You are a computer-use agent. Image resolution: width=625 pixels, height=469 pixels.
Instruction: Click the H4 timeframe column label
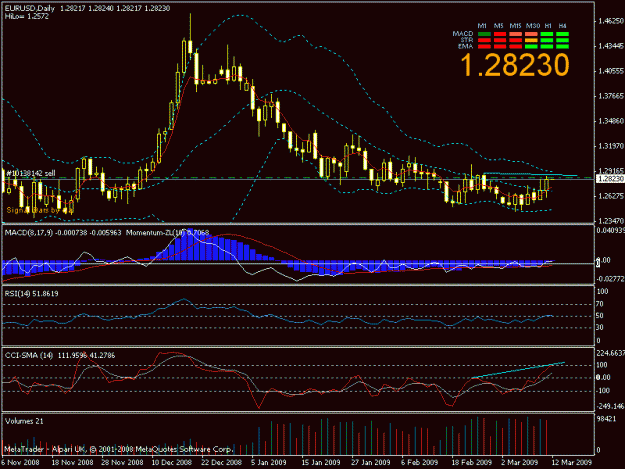562,26
